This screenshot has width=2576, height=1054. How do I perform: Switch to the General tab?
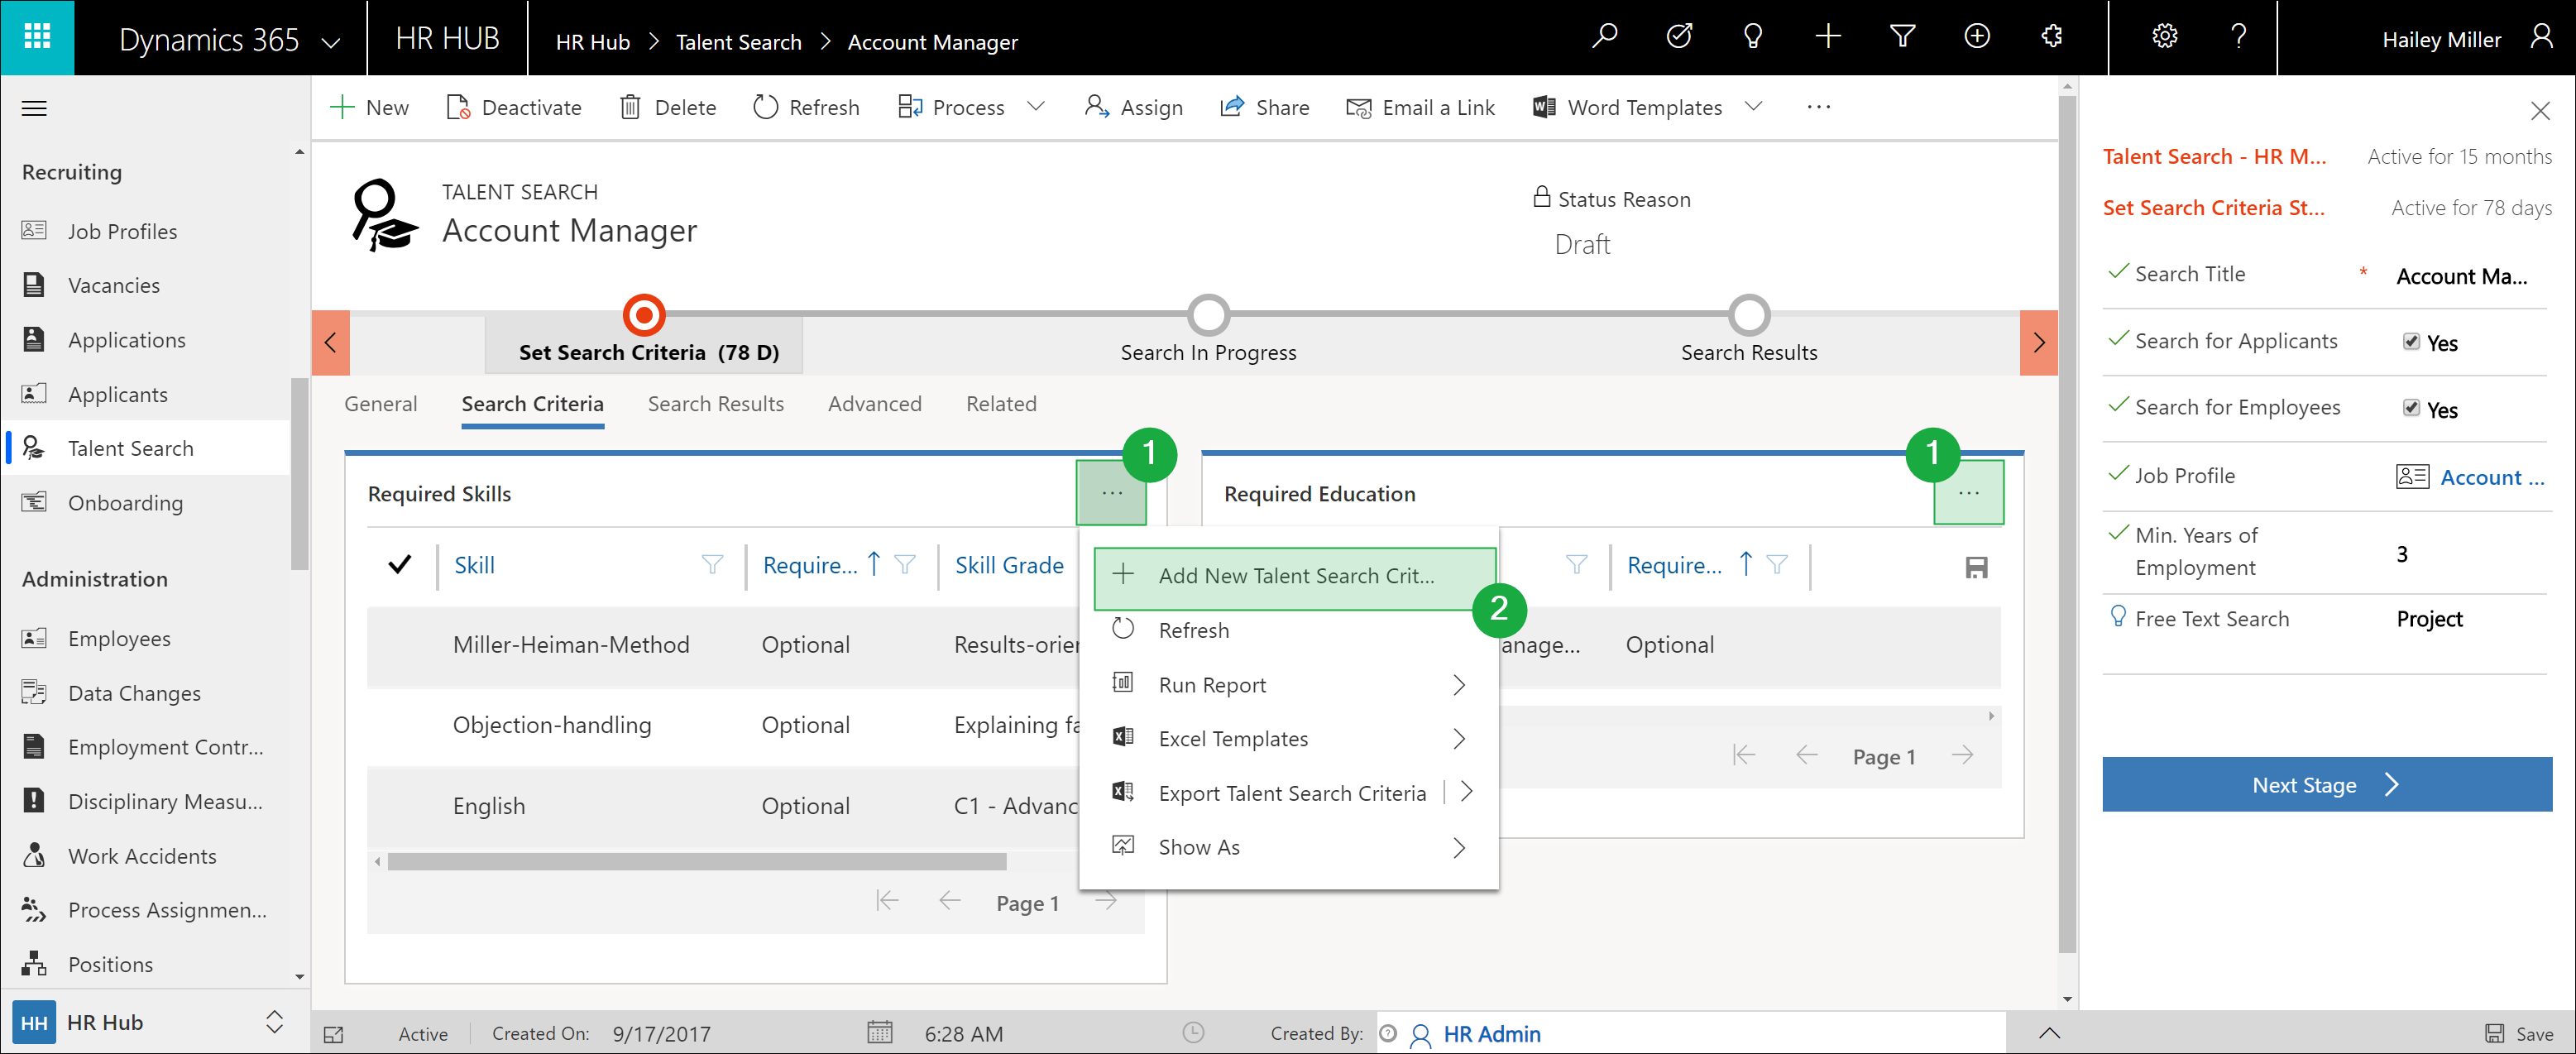click(x=381, y=404)
